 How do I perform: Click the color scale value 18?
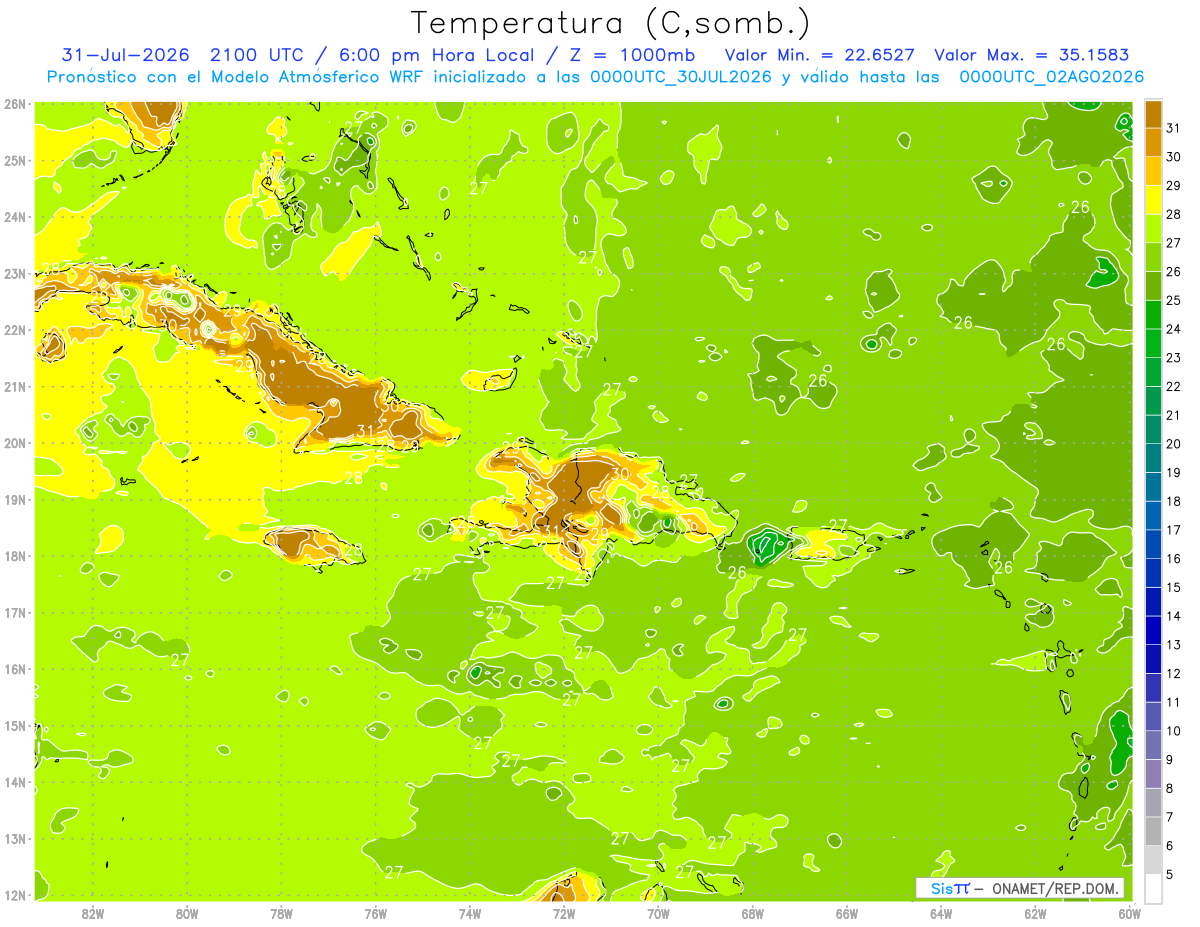1174,501
